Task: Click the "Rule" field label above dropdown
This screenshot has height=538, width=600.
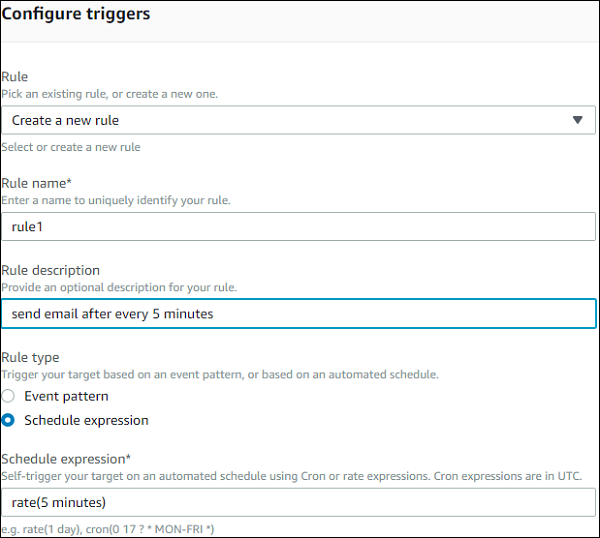Action: click(x=15, y=76)
